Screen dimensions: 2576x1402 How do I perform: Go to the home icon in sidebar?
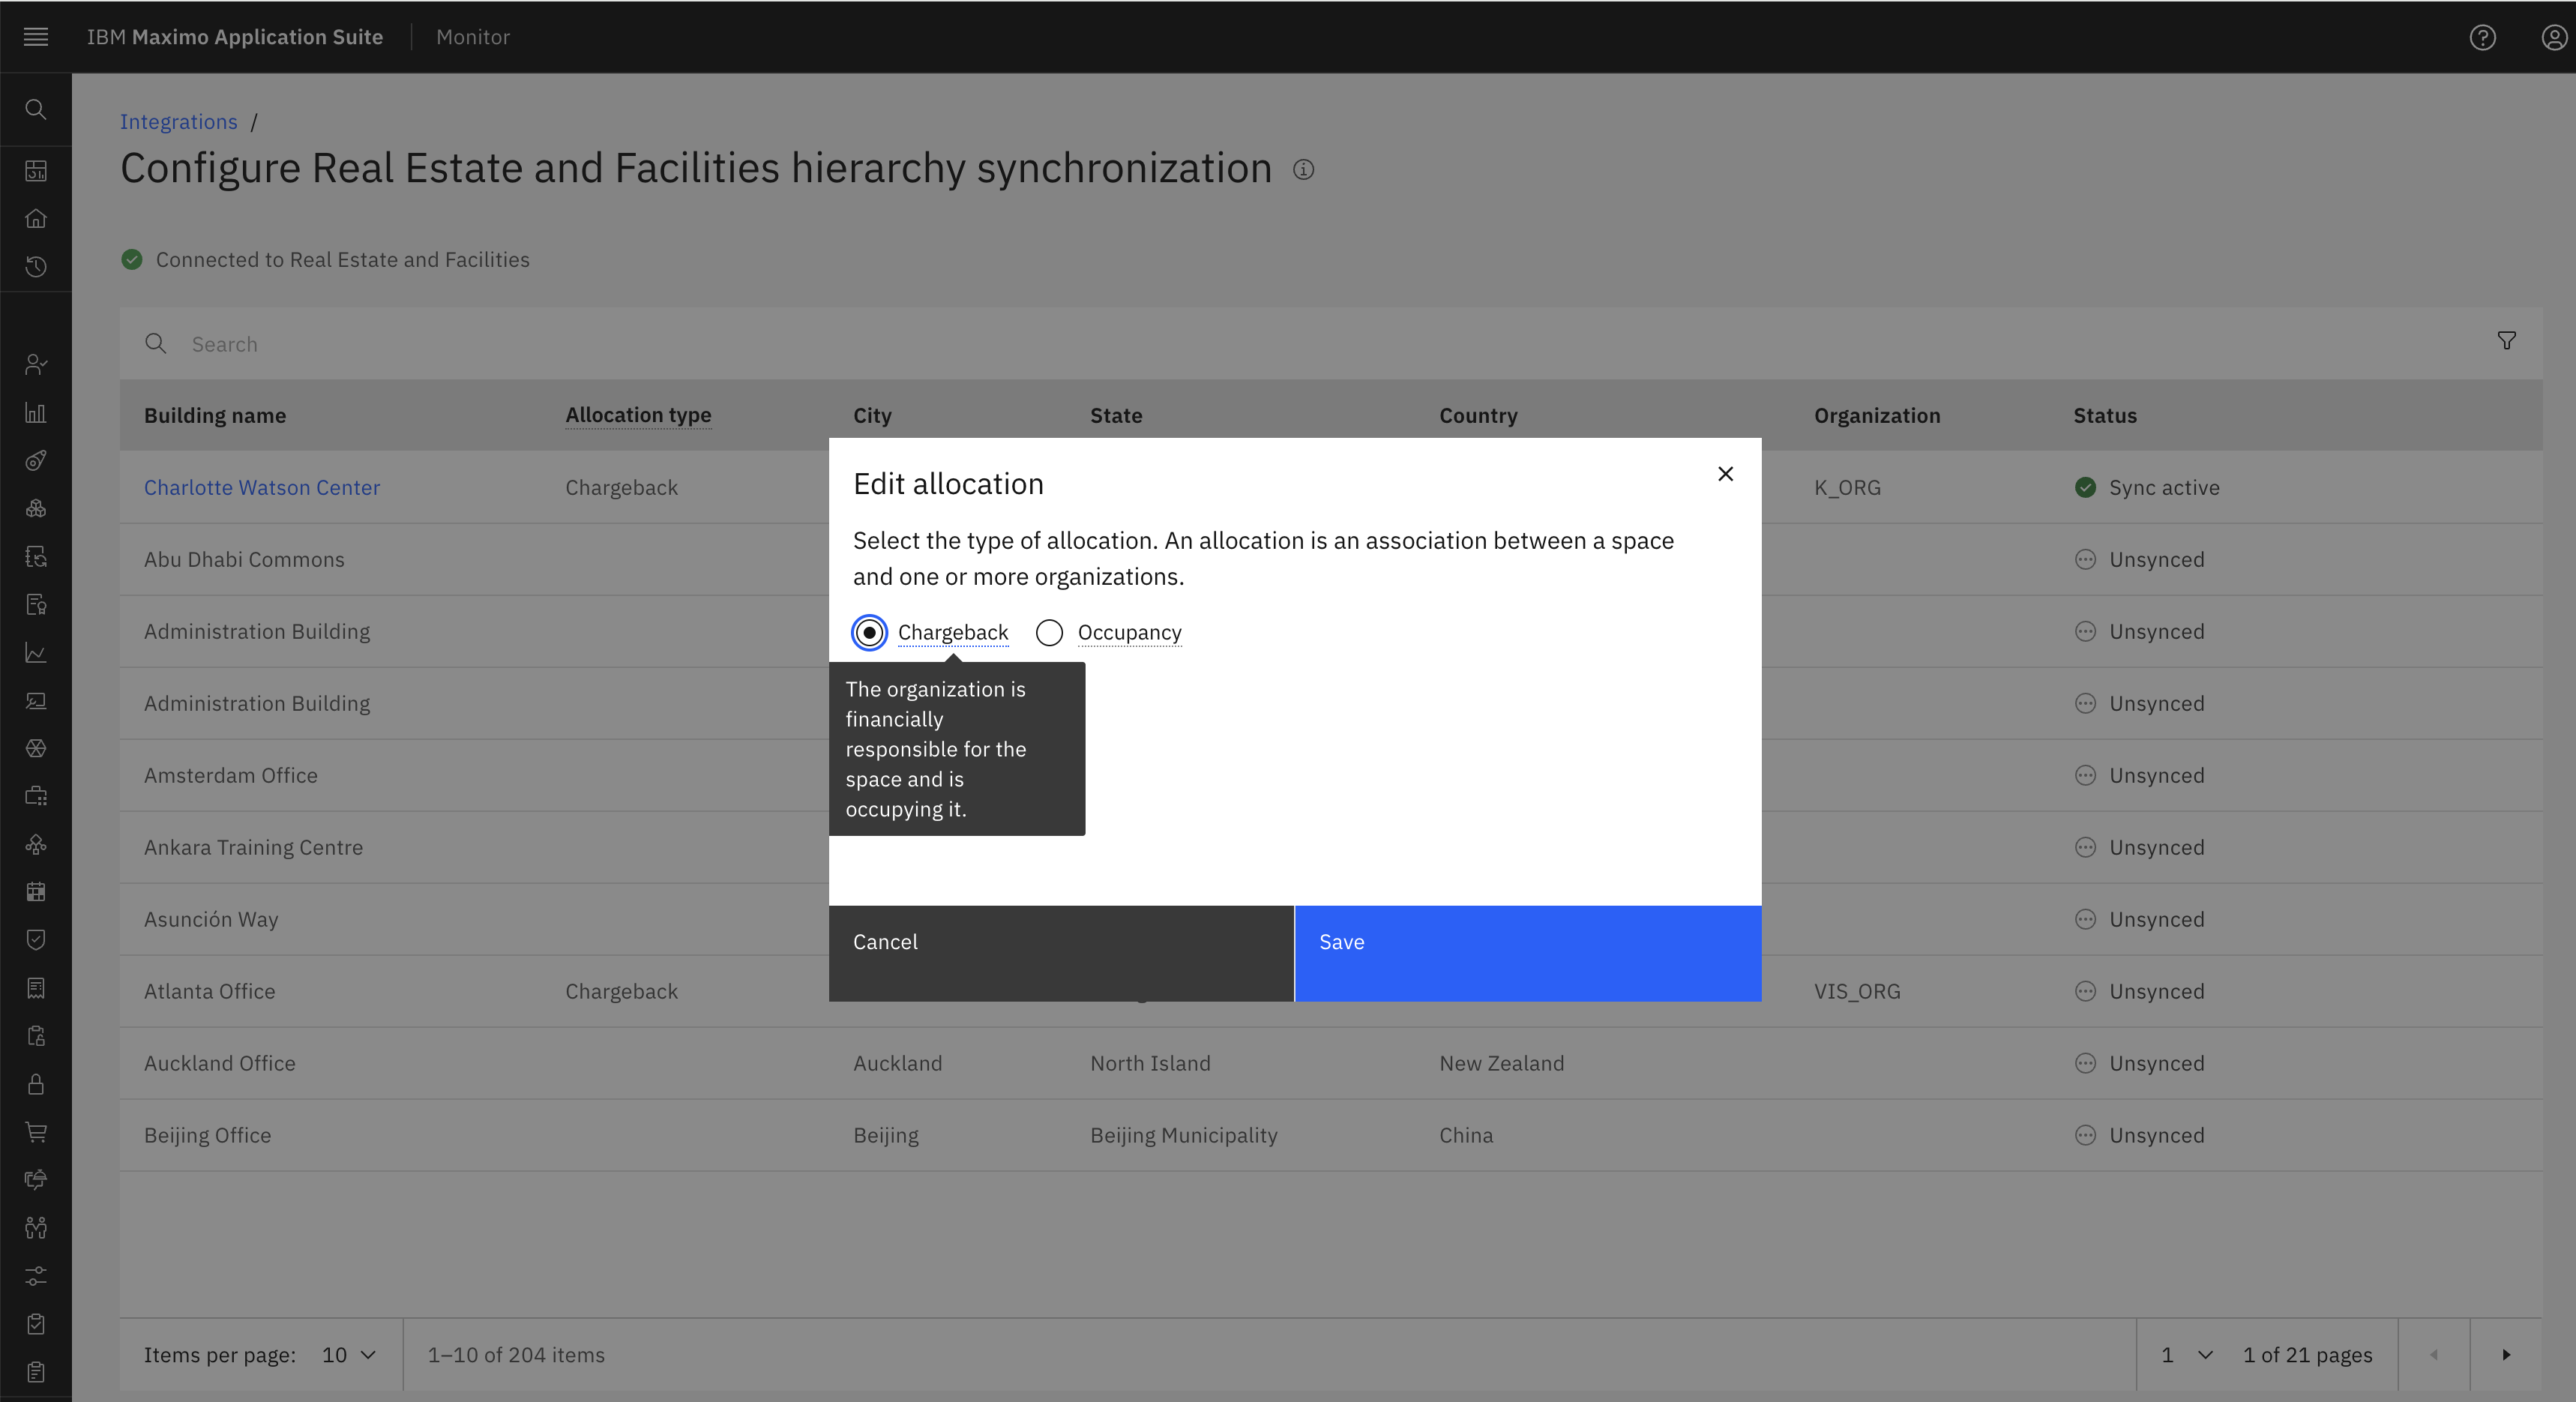(x=36, y=218)
